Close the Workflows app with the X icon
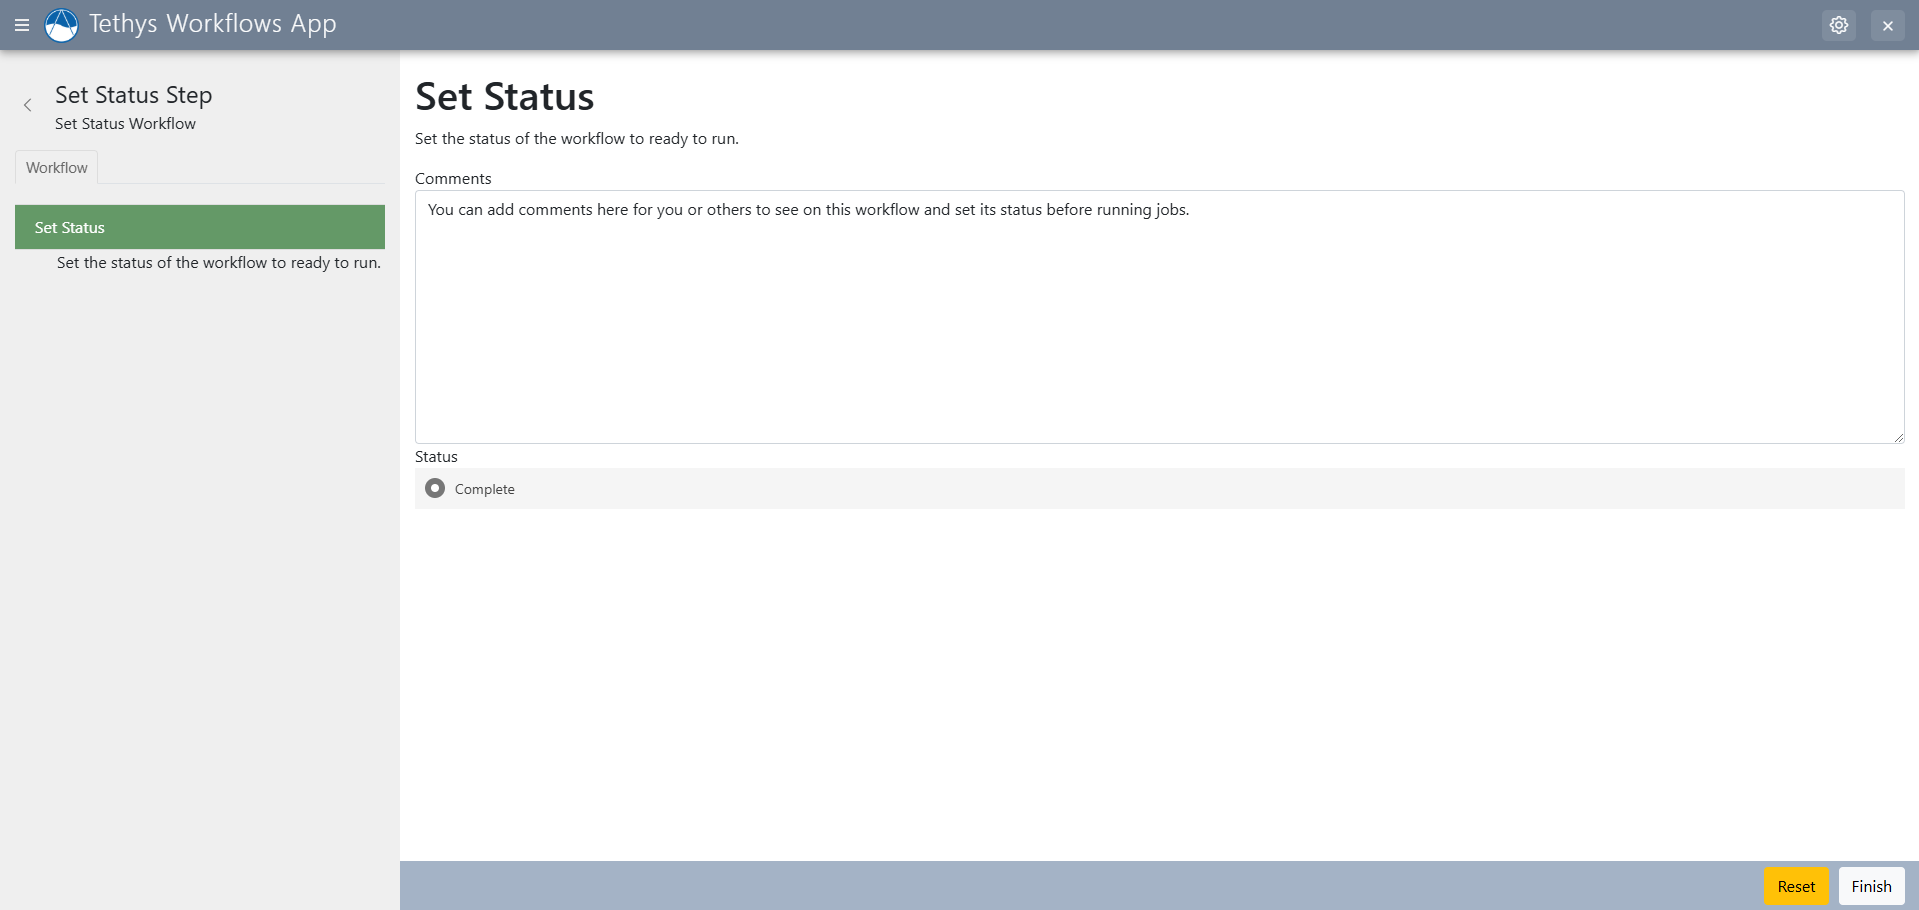The height and width of the screenshot is (910, 1919). pos(1888,24)
